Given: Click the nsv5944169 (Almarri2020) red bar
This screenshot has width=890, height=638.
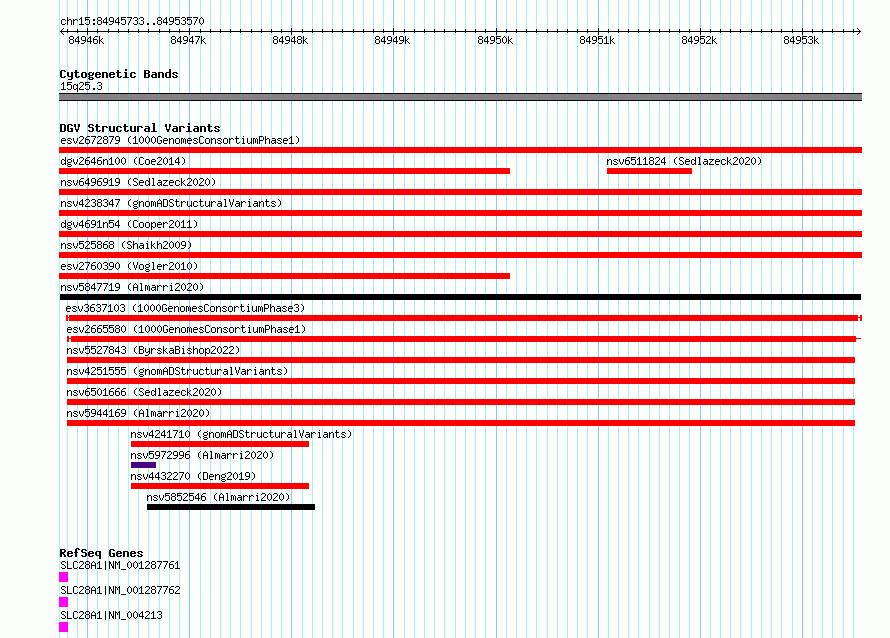Looking at the screenshot, I should click(x=461, y=423).
